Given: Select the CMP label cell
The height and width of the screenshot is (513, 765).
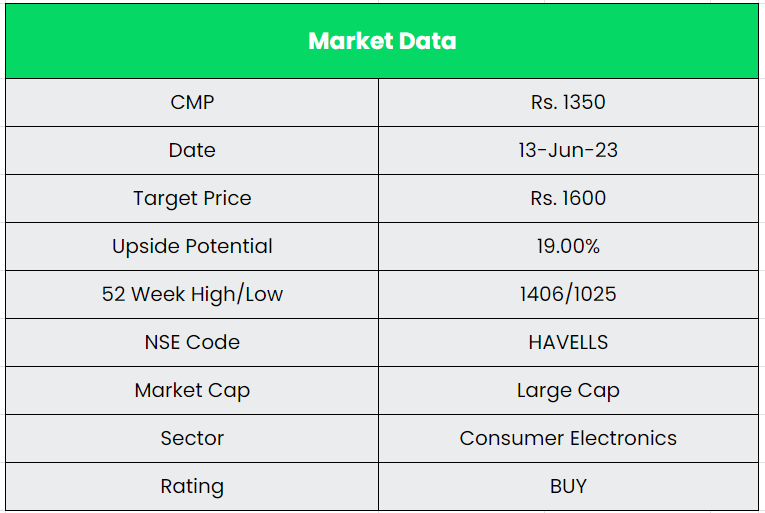Looking at the screenshot, I should [x=192, y=102].
